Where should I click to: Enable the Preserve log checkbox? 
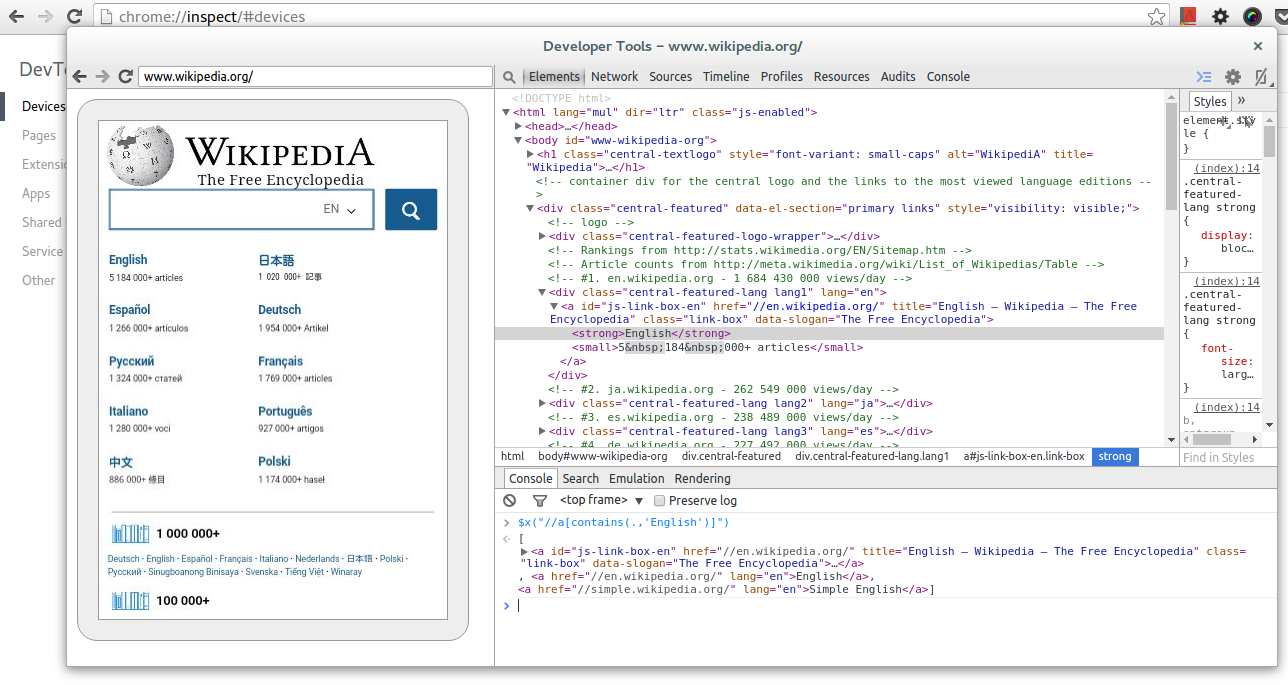[659, 500]
